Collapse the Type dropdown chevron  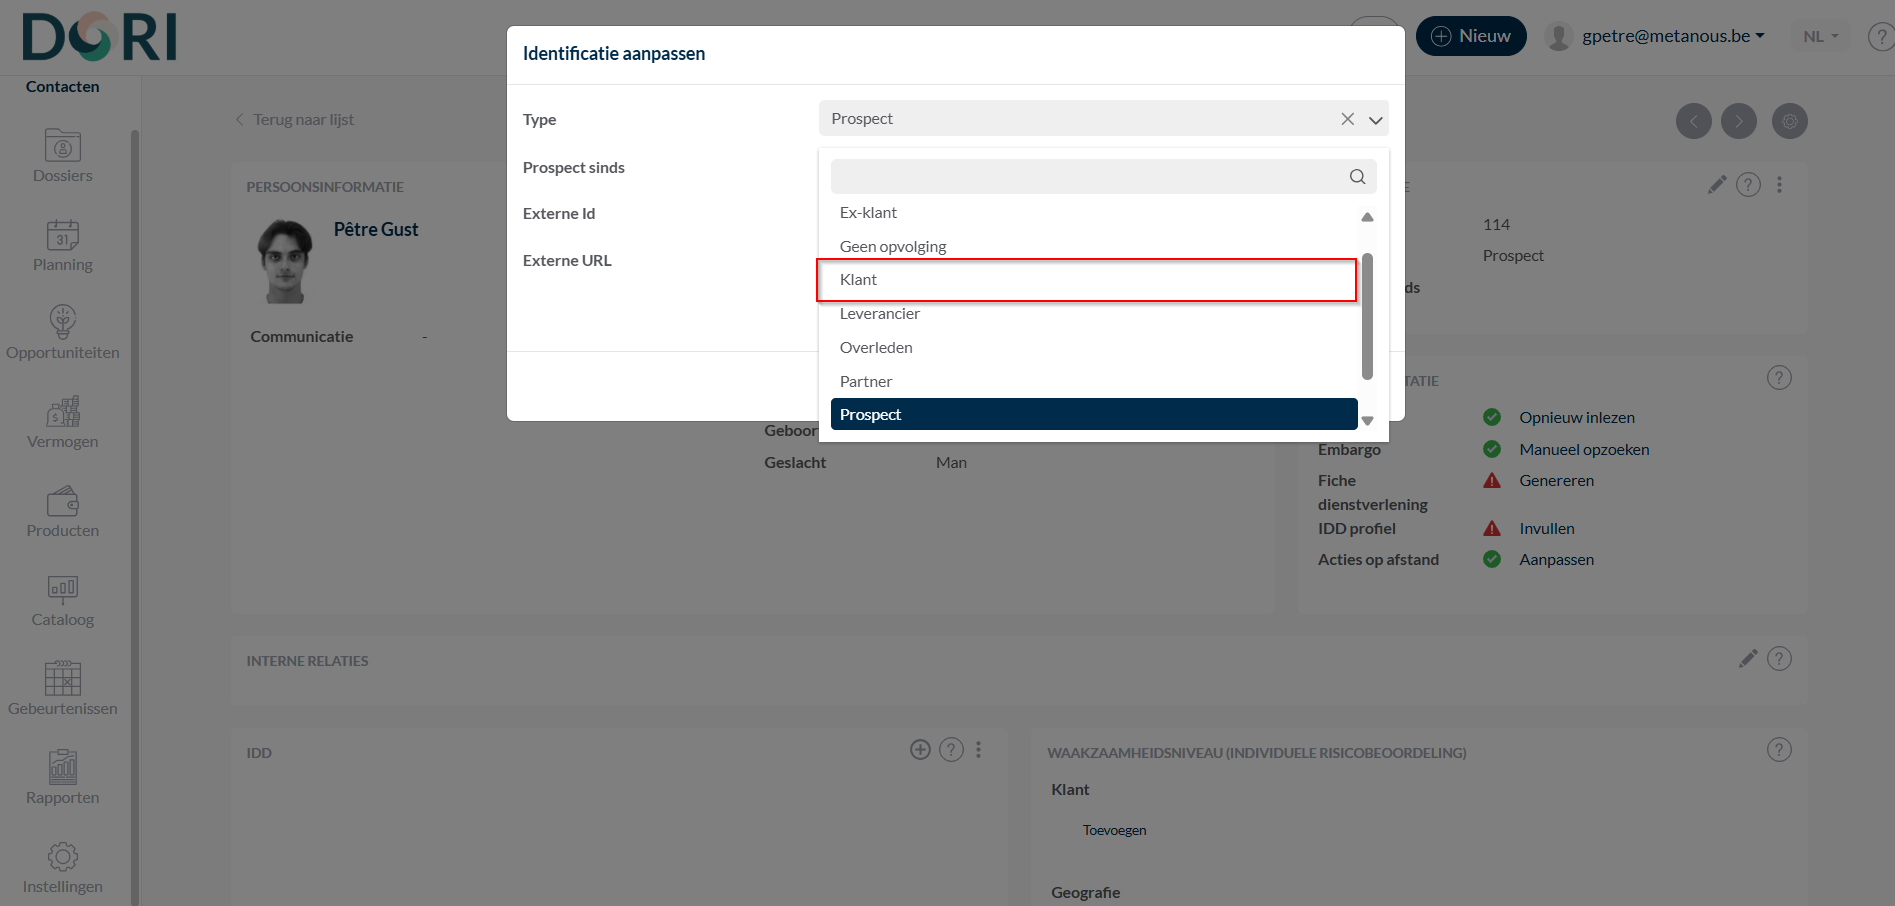pos(1376,120)
